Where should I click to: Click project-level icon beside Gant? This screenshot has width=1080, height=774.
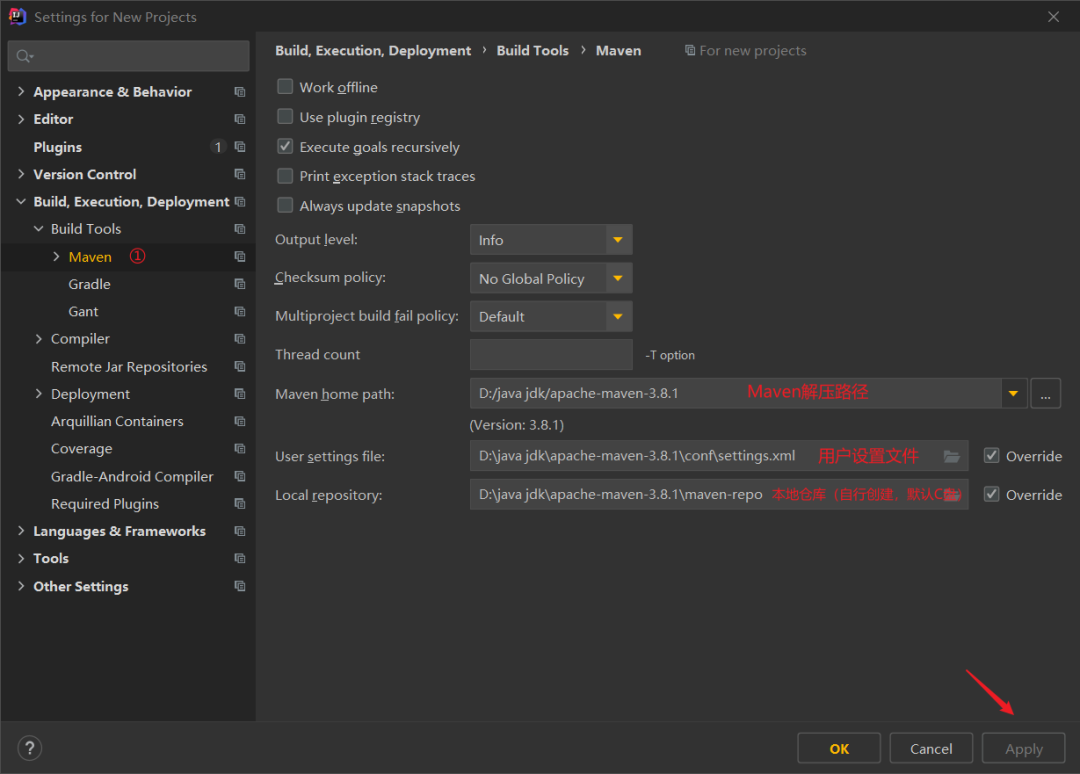pos(240,311)
